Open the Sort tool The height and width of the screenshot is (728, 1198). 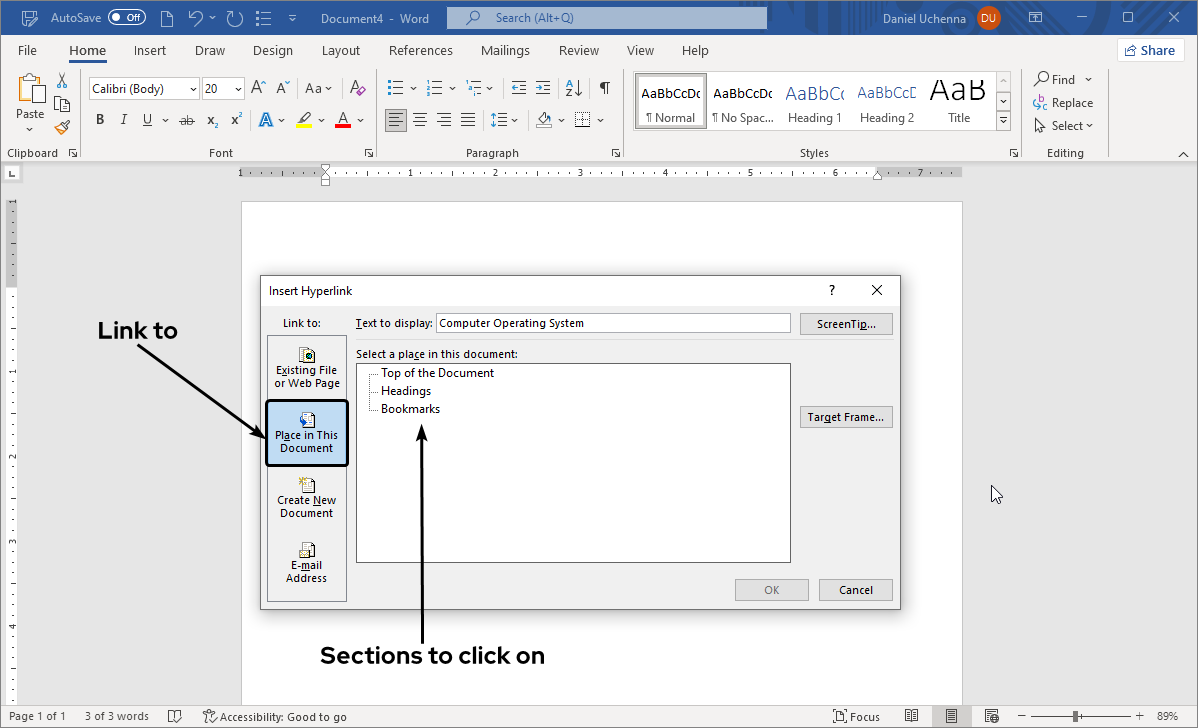click(571, 88)
